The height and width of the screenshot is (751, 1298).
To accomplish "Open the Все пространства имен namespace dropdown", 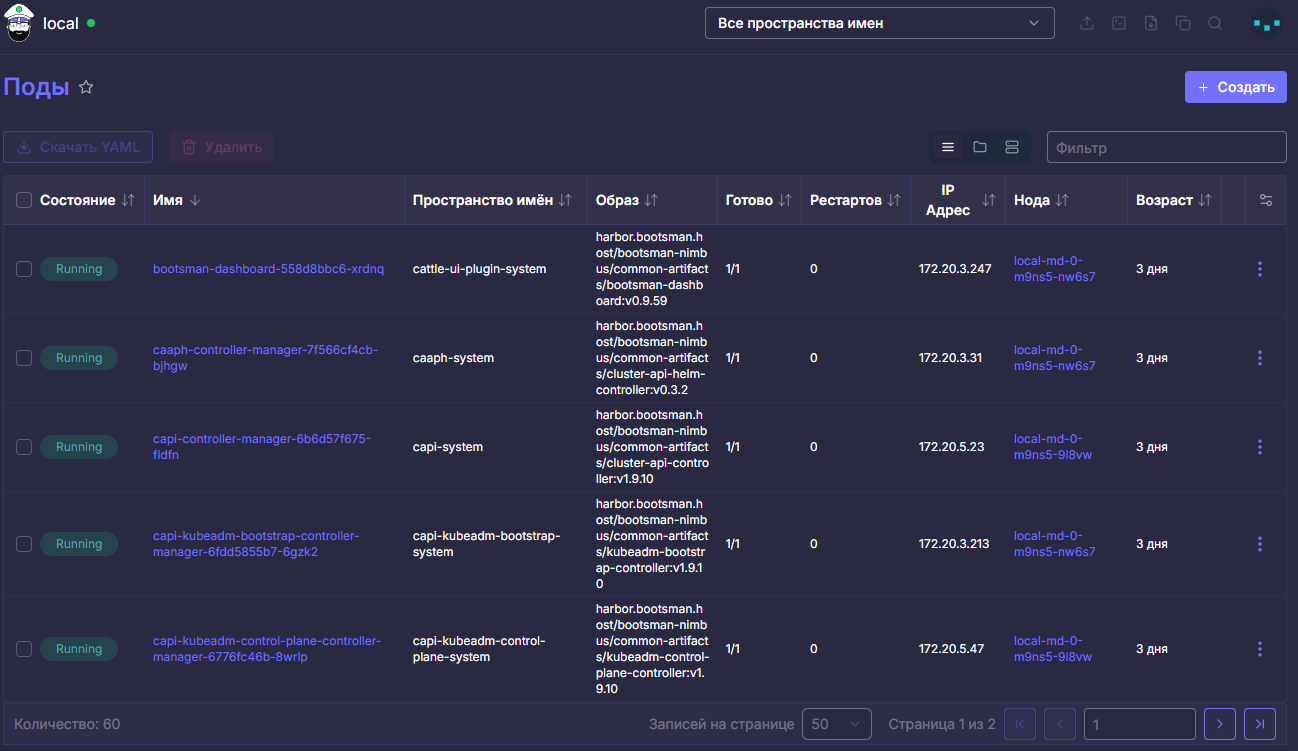I will [x=880, y=23].
